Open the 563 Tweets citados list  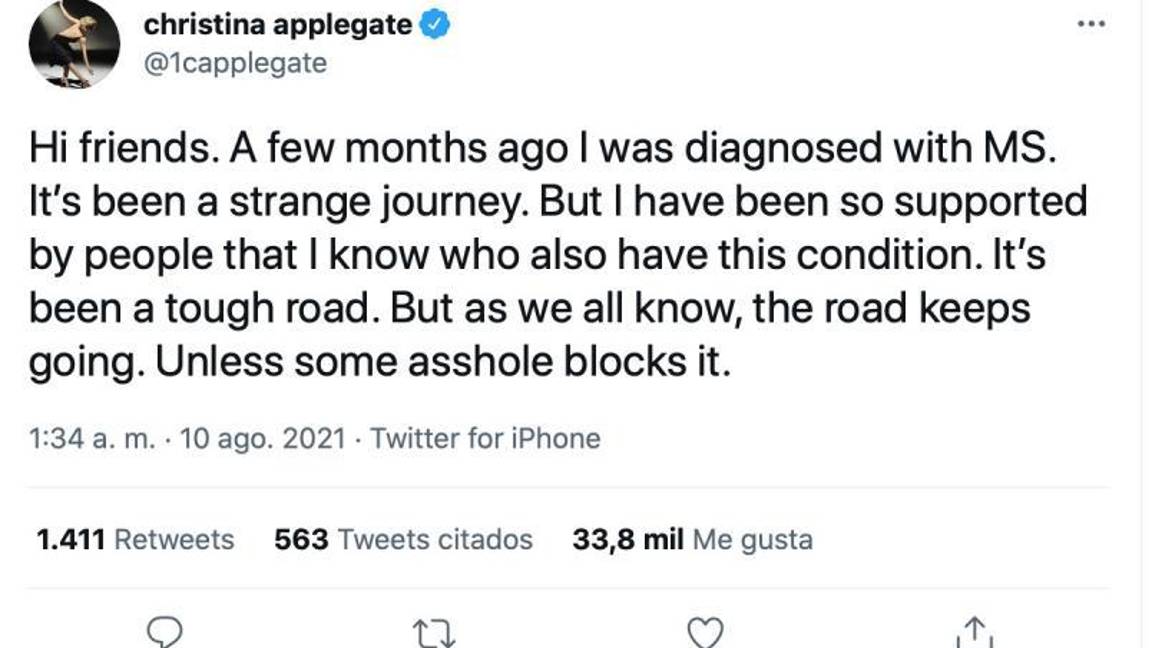click(404, 538)
